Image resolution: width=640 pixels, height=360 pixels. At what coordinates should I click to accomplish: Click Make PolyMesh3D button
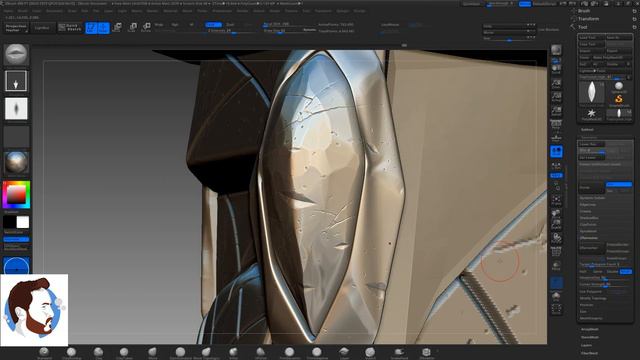click(x=611, y=58)
